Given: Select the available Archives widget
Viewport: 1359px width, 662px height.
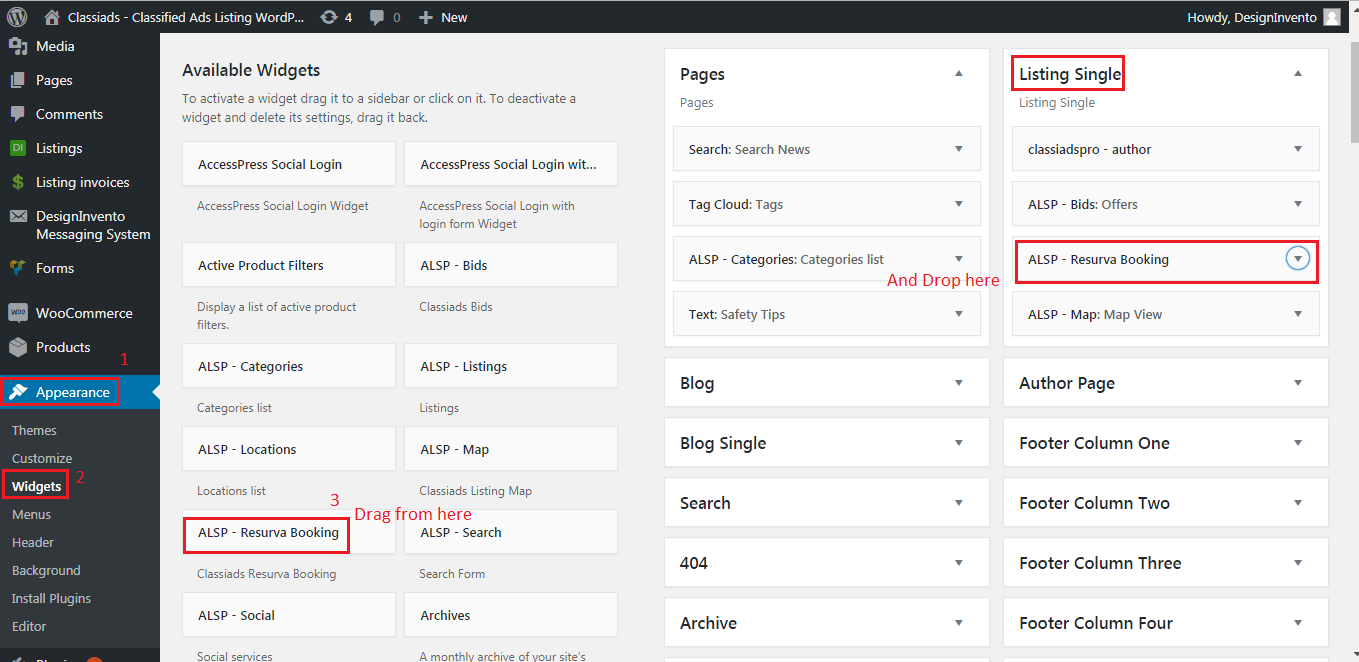Looking at the screenshot, I should pyautogui.click(x=511, y=615).
